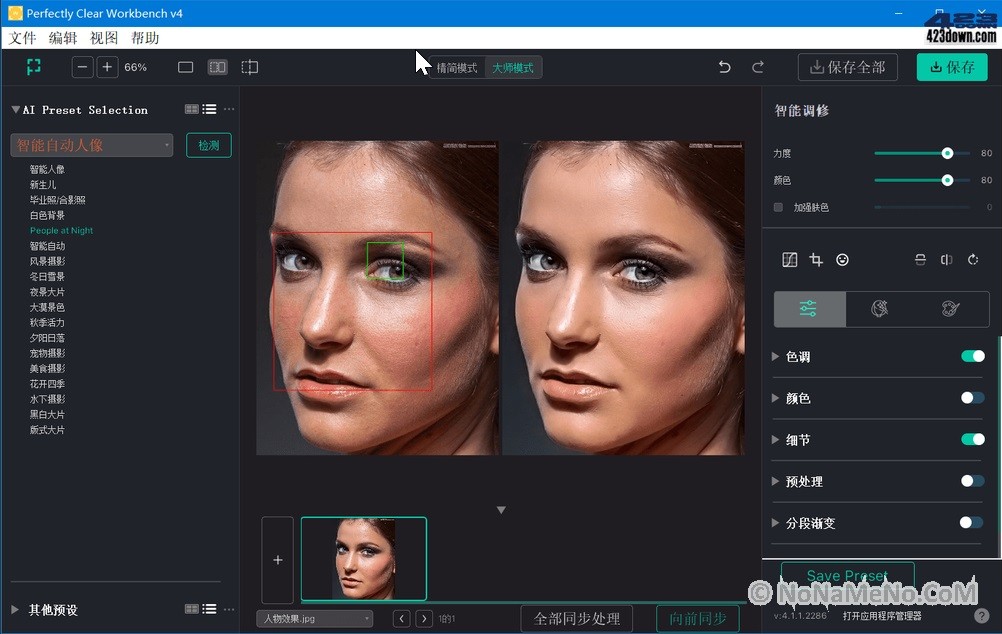Open the 智能自动人像 preset dropdown

coord(92,145)
